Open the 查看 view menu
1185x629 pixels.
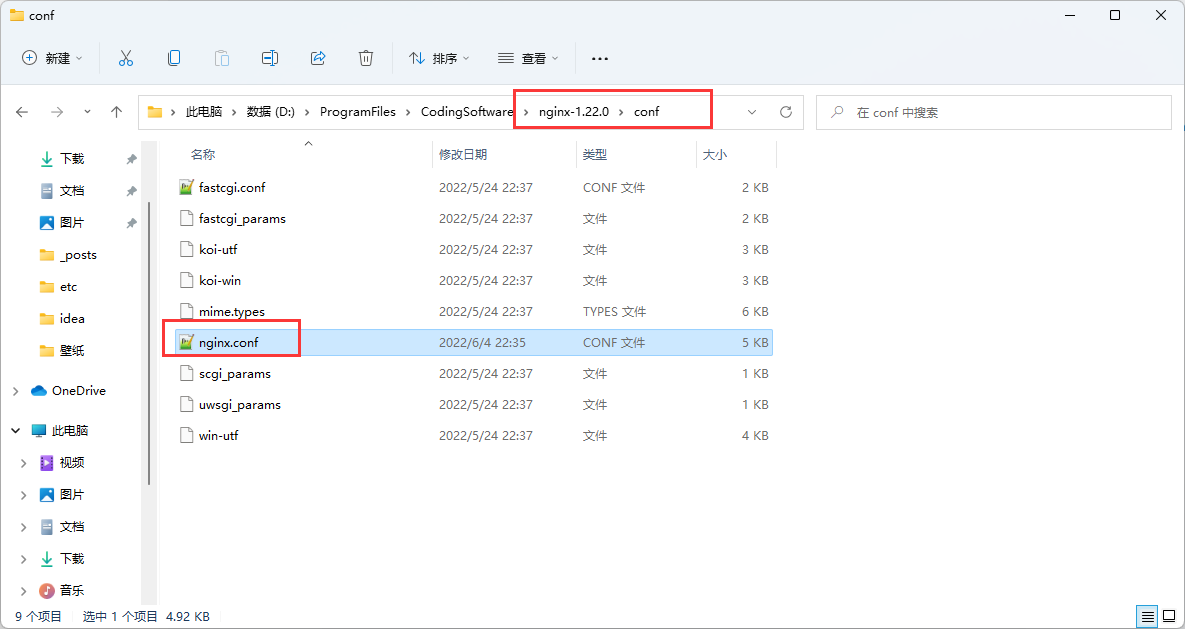click(x=528, y=59)
